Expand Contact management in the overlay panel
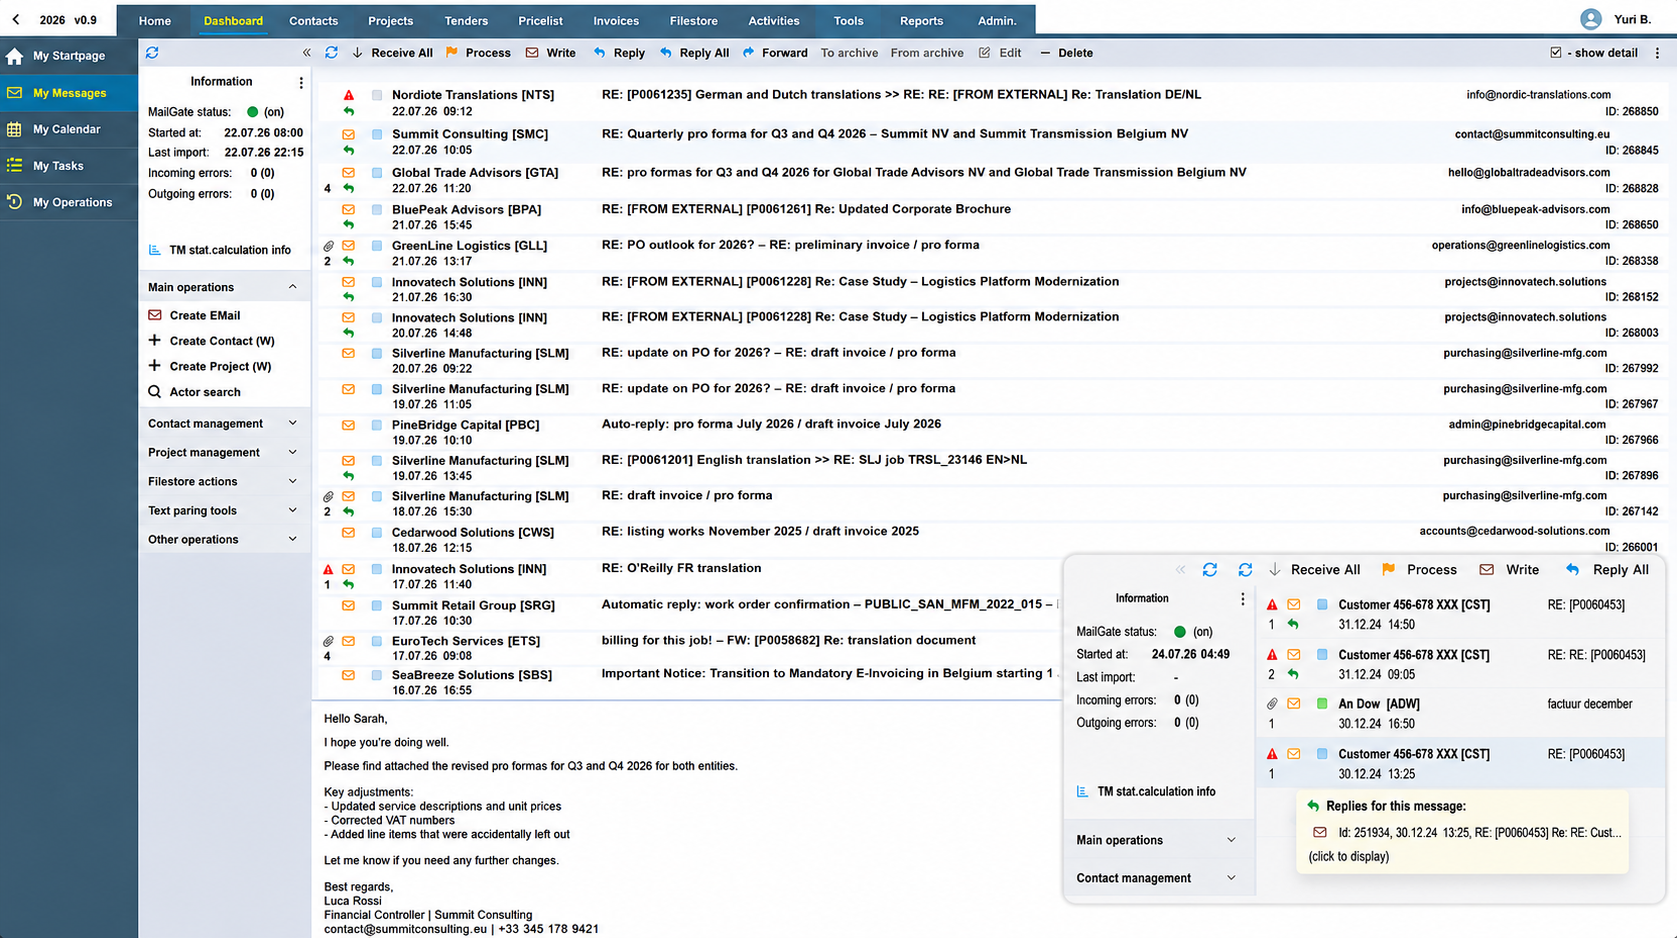The width and height of the screenshot is (1677, 938). pos(1231,878)
